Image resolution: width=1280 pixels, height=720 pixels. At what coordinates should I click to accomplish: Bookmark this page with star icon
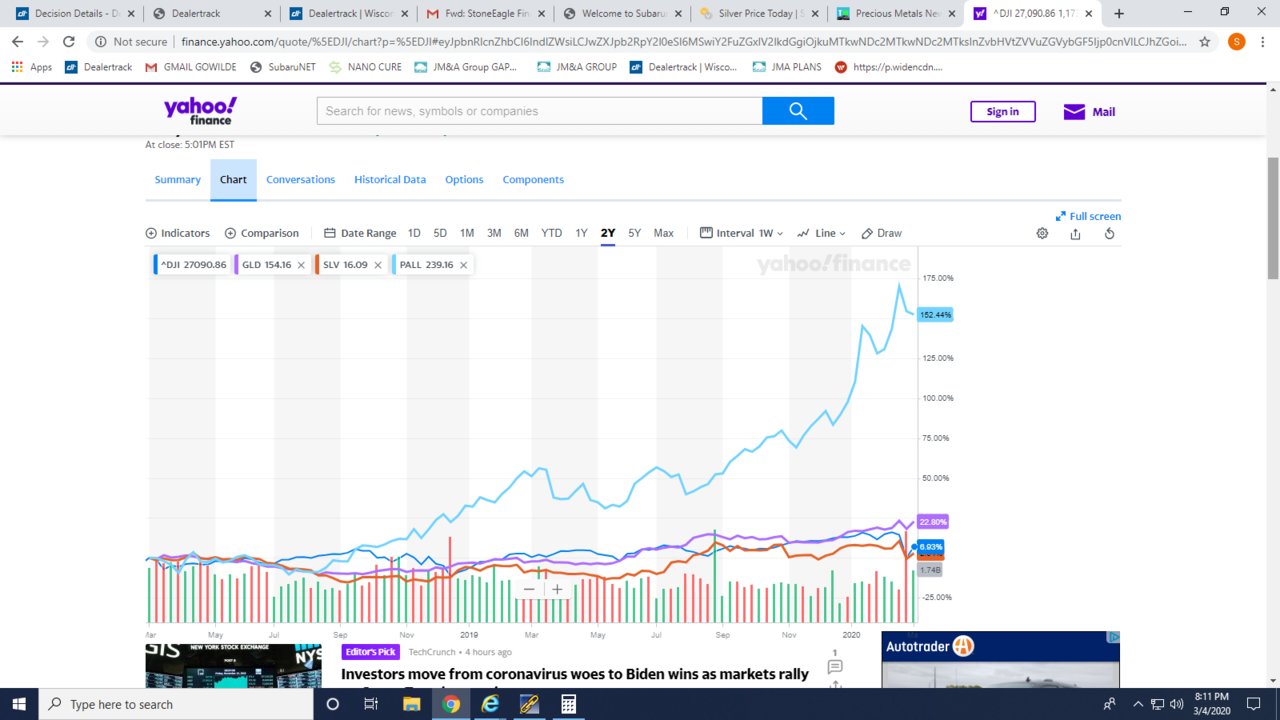[x=1205, y=42]
